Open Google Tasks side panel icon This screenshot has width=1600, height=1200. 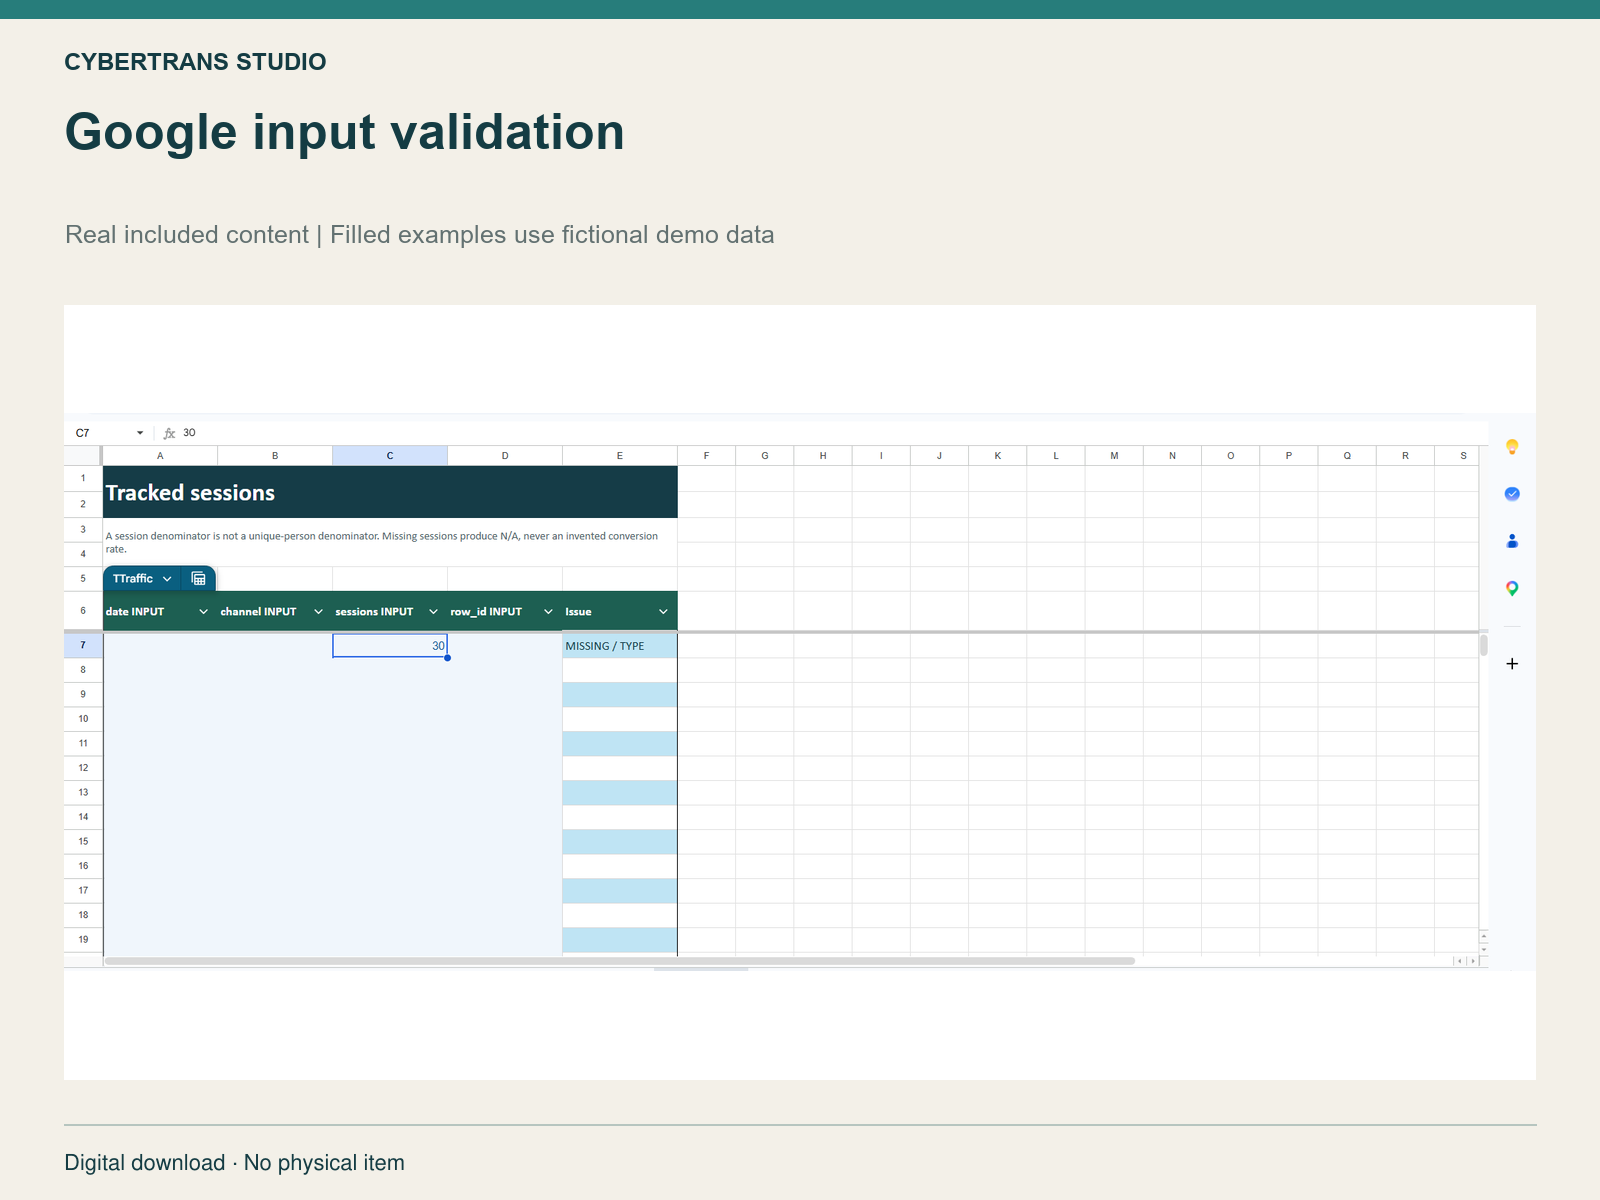[x=1512, y=494]
